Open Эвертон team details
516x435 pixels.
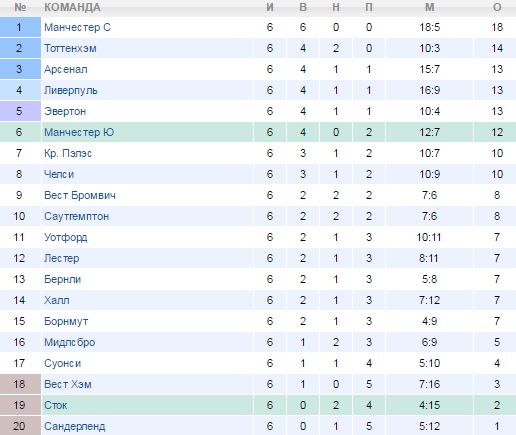tap(65, 111)
